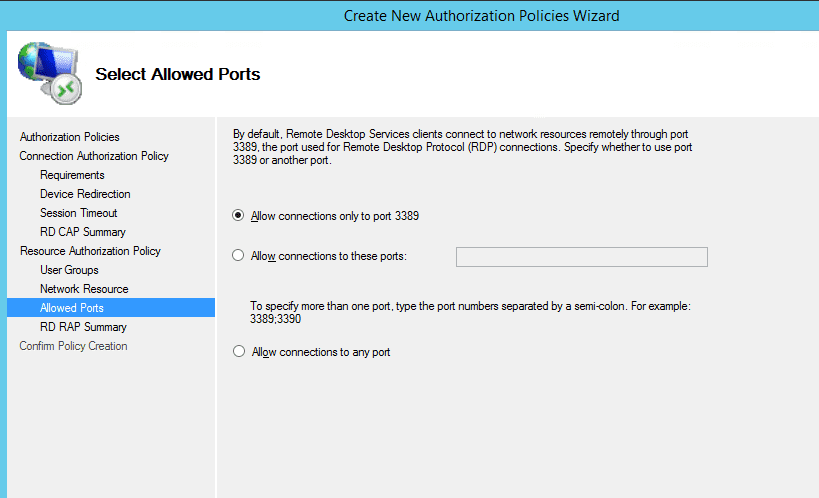Go to Resource Authorization Policy step
Viewport: 819px width, 498px height.
pos(90,251)
